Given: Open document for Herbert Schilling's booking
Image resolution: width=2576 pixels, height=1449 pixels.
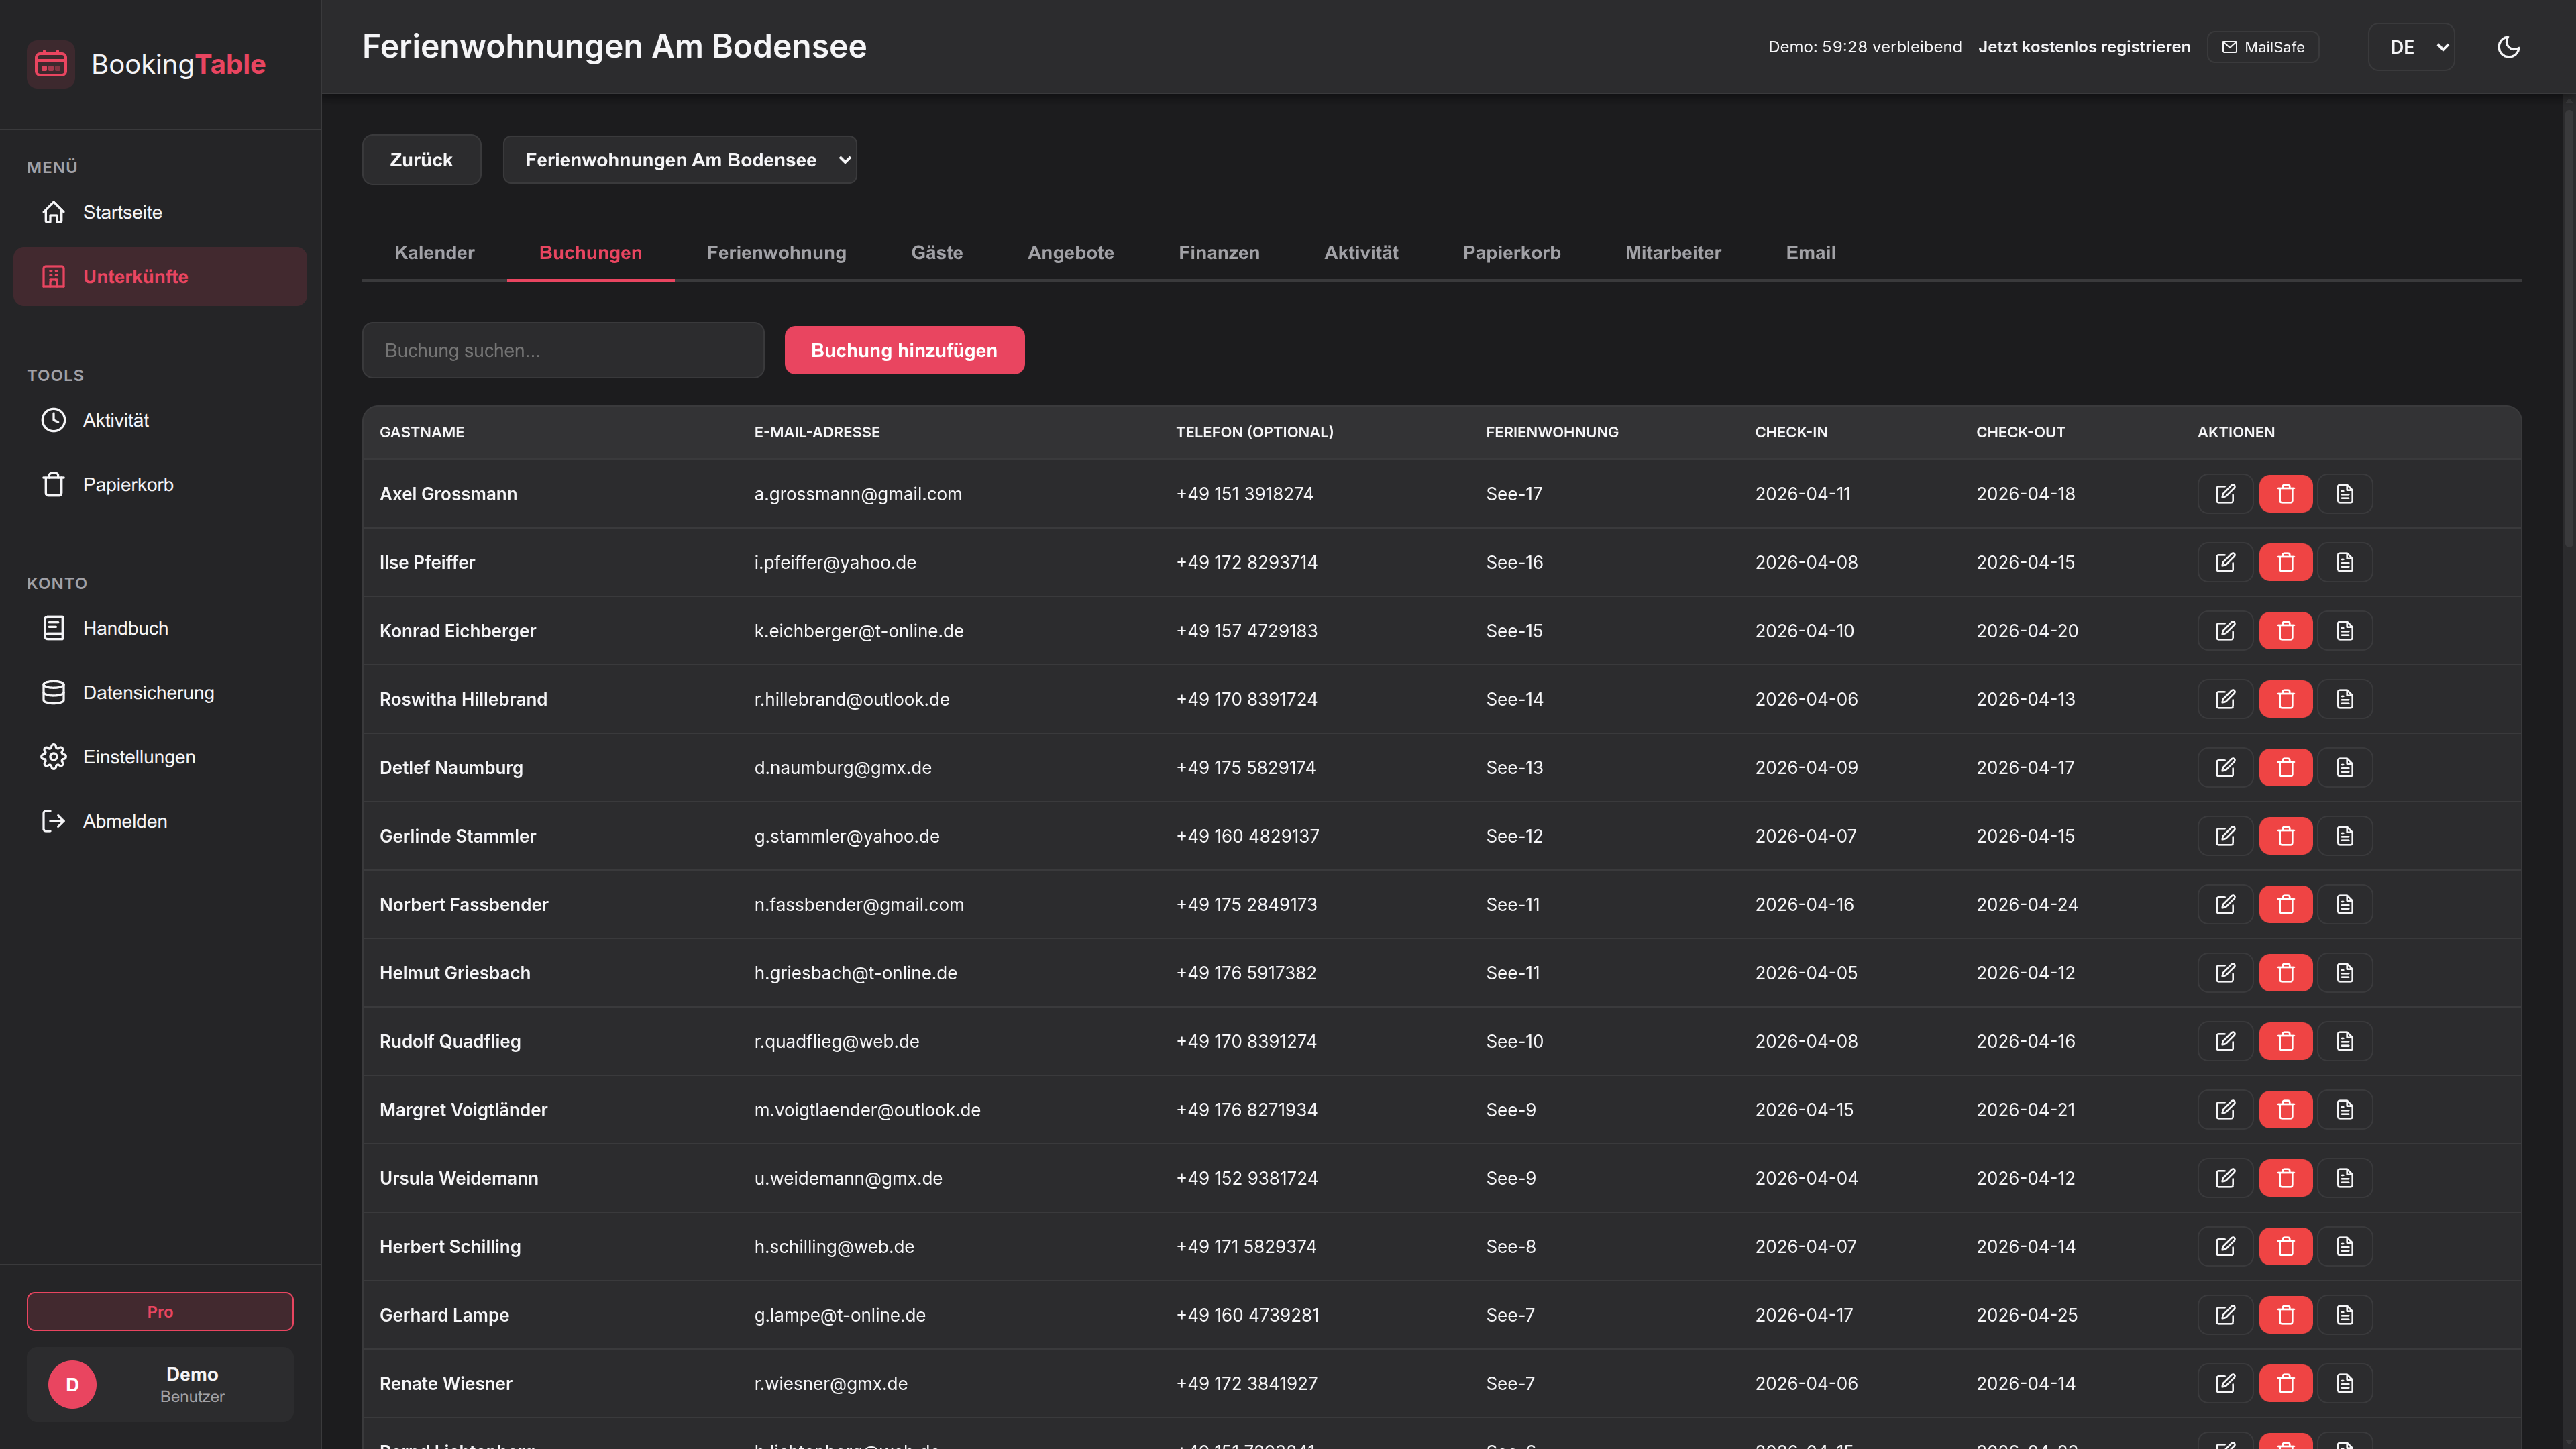Looking at the screenshot, I should tap(2345, 1247).
